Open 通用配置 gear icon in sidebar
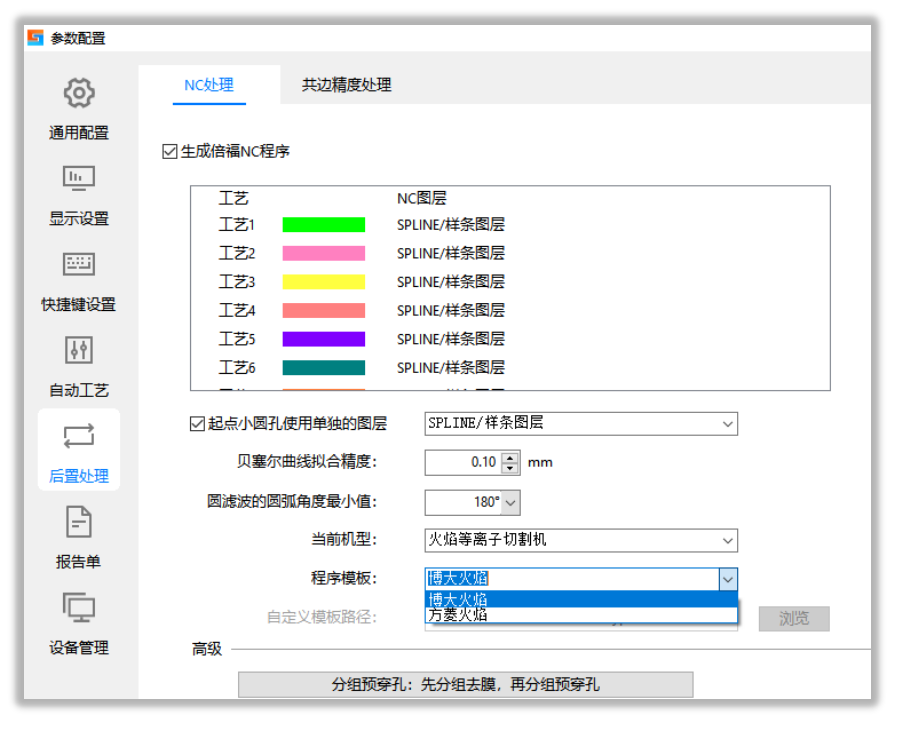 79,93
